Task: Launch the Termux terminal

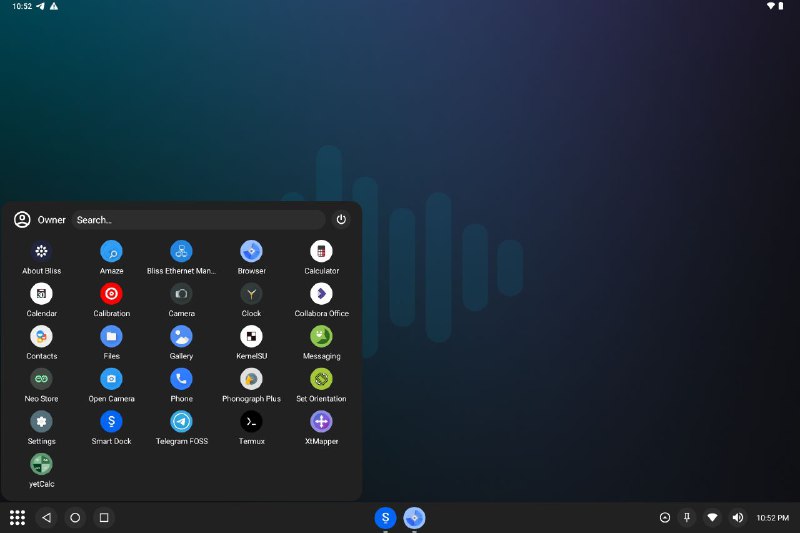Action: click(251, 421)
